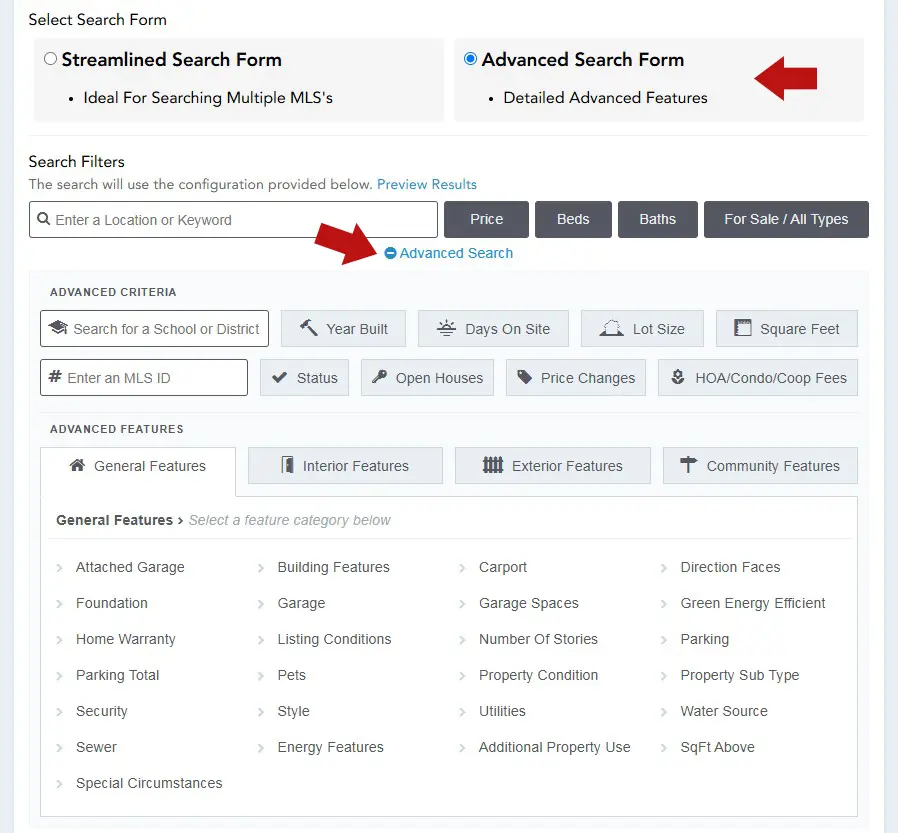Collapse the Advanced Search section

click(448, 253)
